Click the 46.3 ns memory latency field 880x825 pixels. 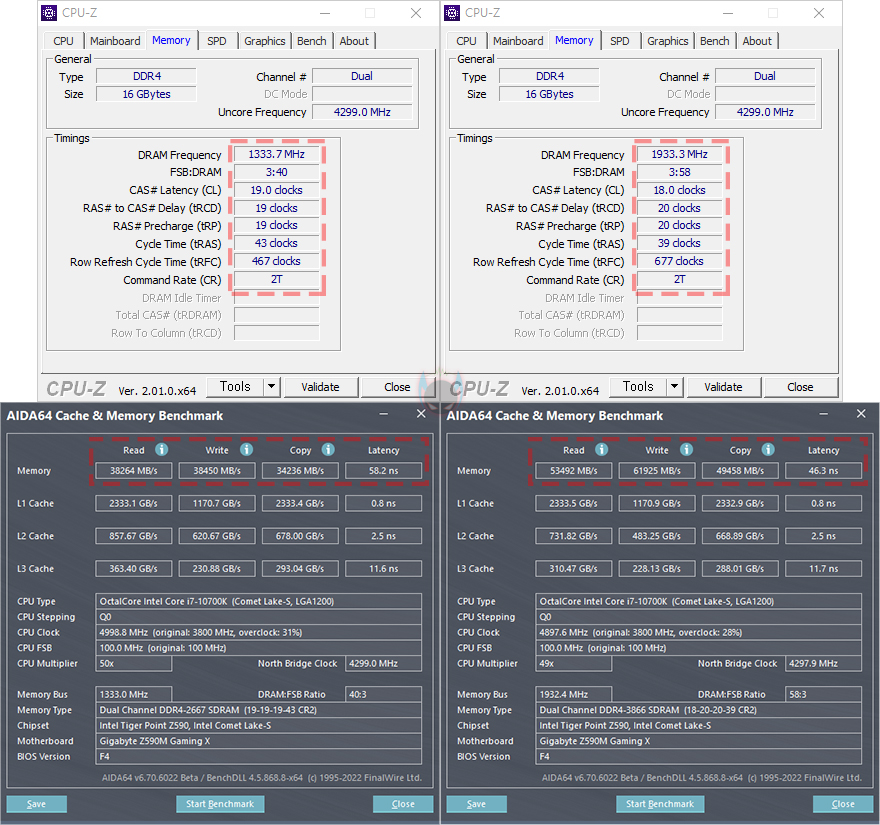823,470
